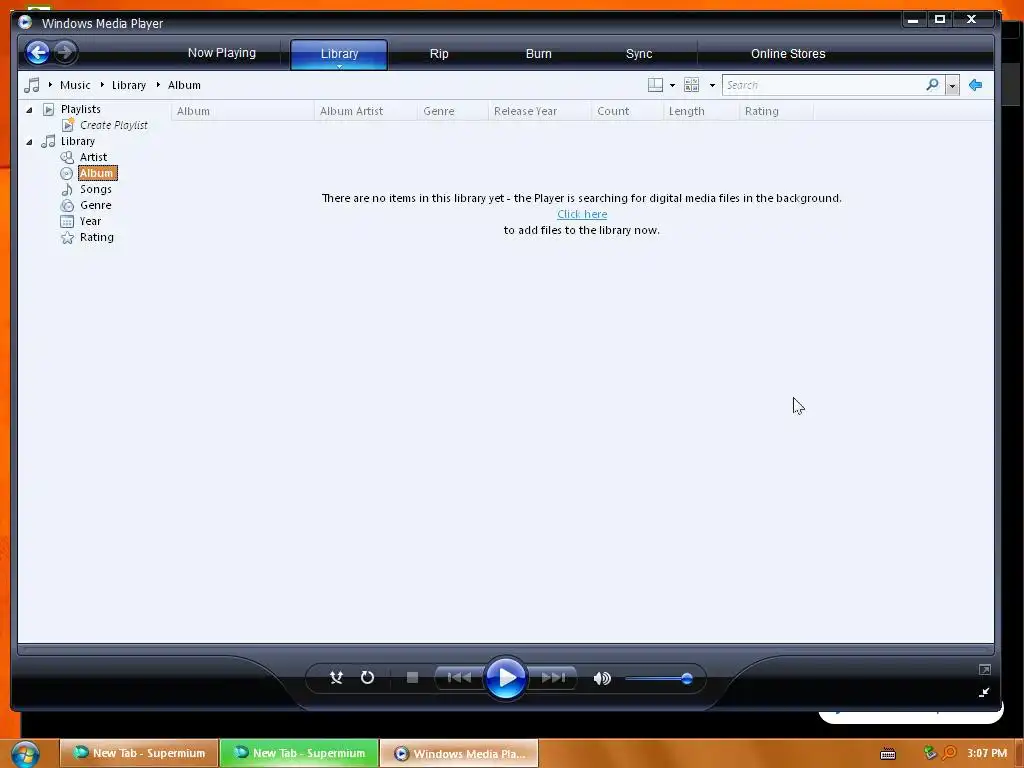This screenshot has width=1024, height=768.
Task: Sort by the Length column header
Action: 701,111
